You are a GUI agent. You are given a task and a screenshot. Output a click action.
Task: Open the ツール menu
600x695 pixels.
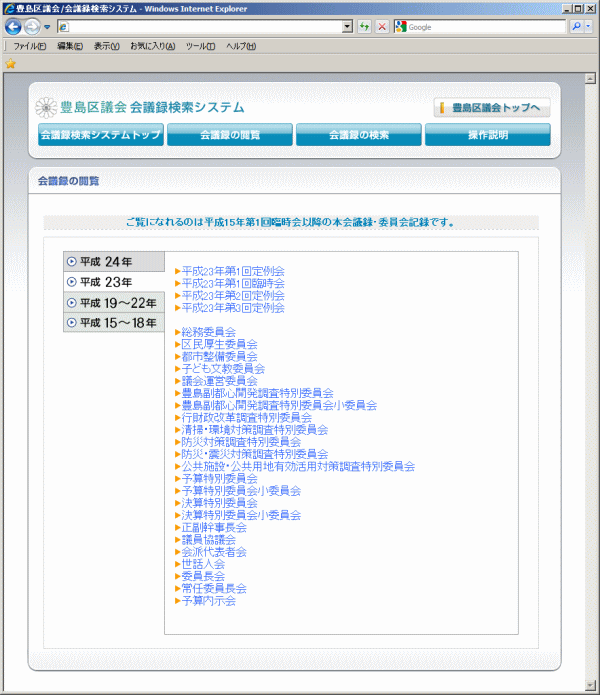tap(200, 46)
